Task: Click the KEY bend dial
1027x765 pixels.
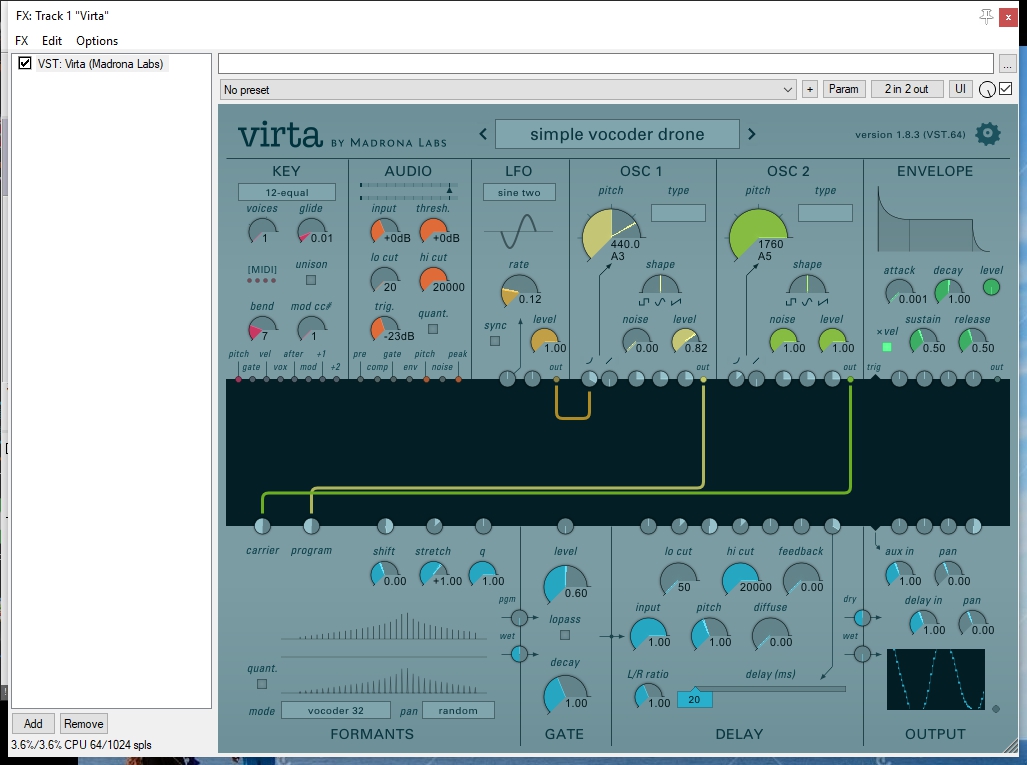Action: pyautogui.click(x=261, y=329)
